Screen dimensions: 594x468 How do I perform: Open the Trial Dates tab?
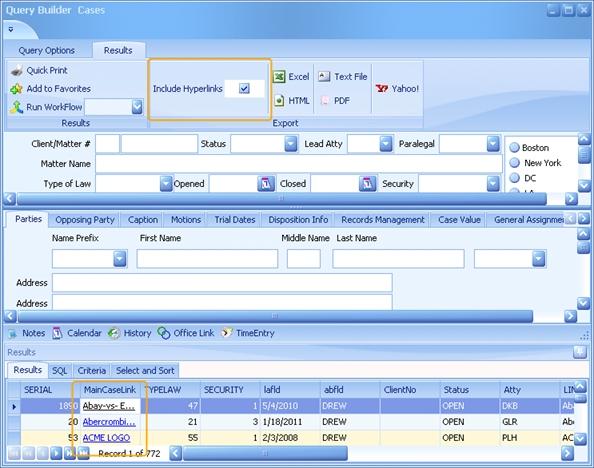pos(235,220)
